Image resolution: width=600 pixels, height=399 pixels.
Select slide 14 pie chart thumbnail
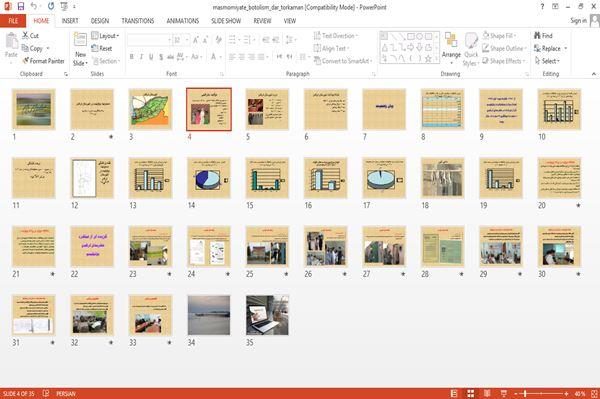click(209, 178)
